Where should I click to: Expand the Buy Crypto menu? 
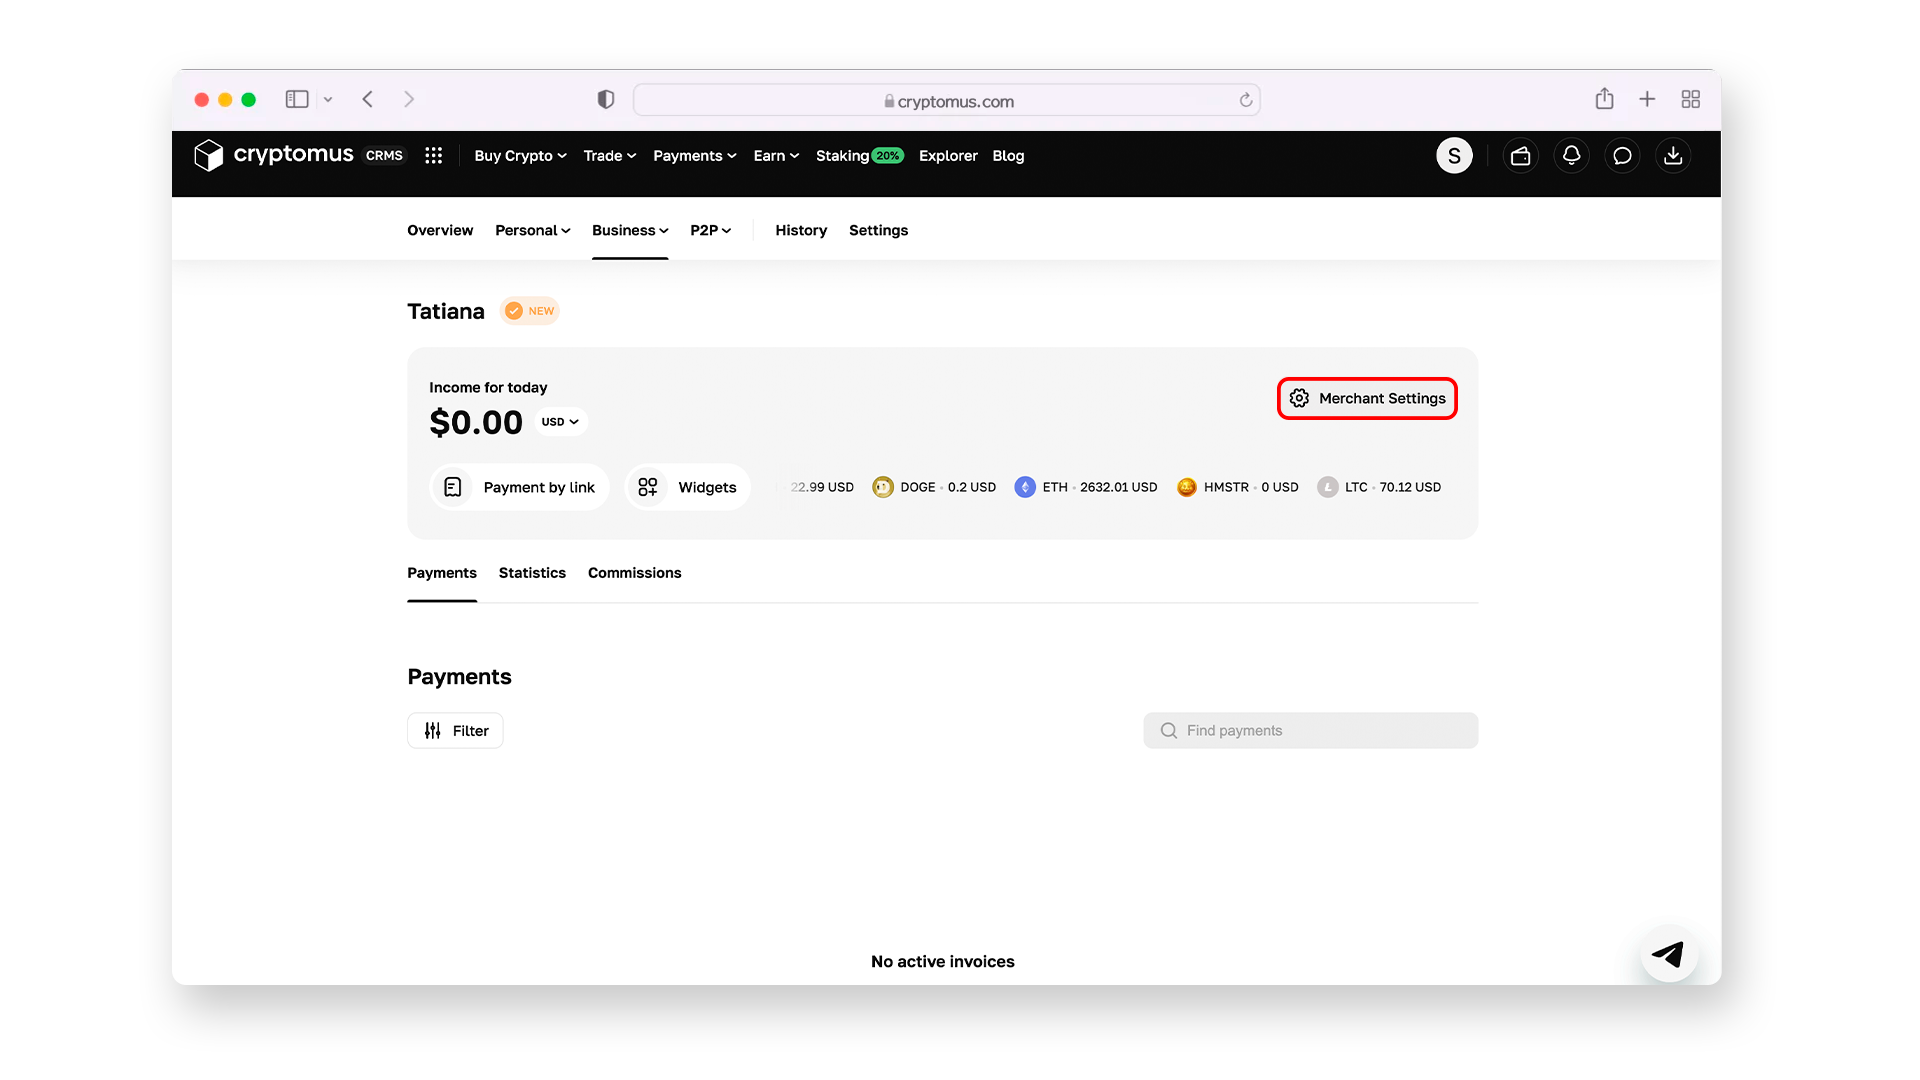(520, 156)
